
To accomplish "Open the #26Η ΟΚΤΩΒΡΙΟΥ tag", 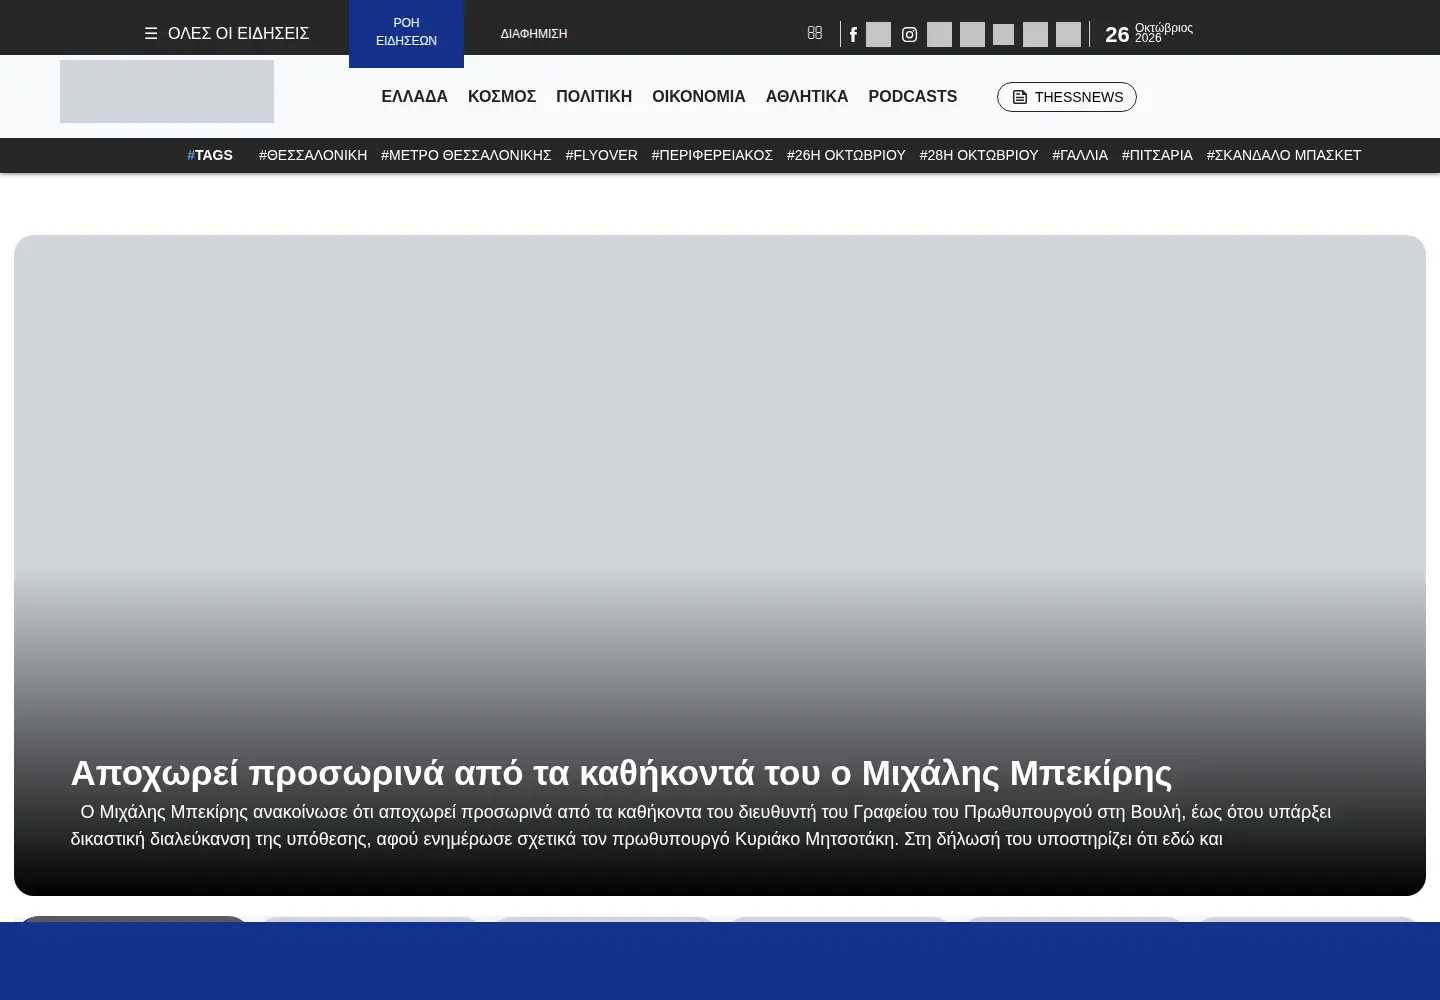I will [x=846, y=155].
